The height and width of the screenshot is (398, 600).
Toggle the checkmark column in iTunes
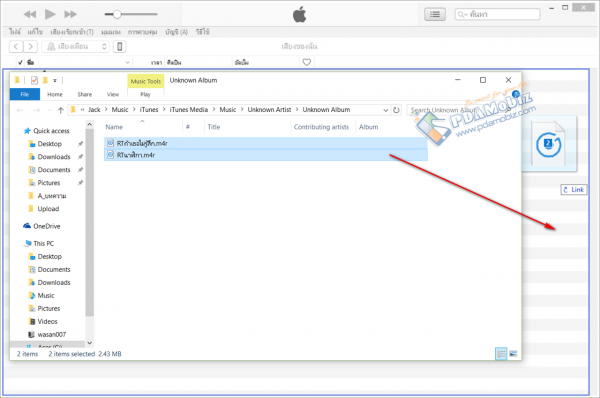(x=20, y=62)
